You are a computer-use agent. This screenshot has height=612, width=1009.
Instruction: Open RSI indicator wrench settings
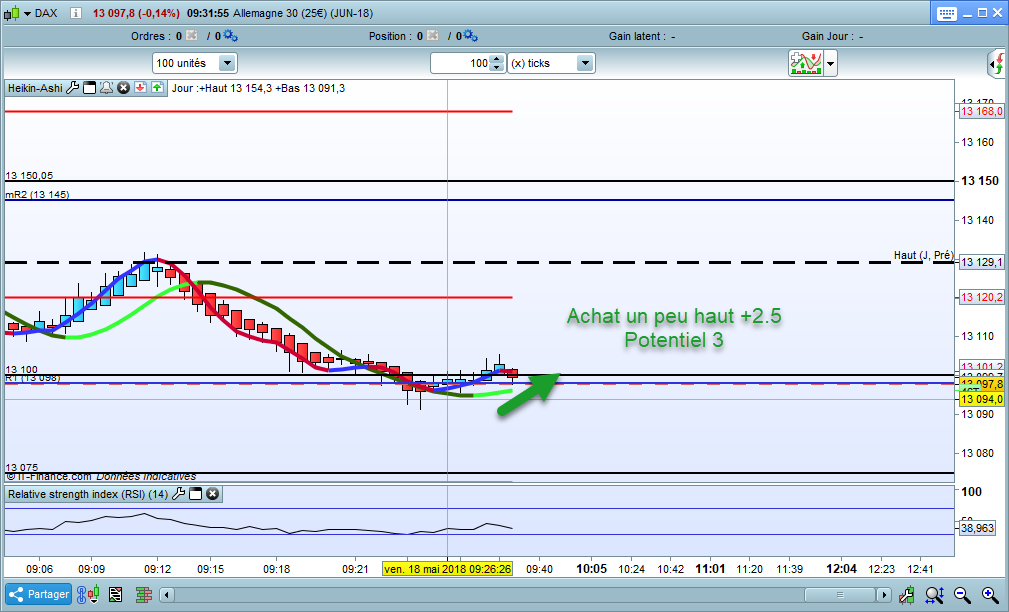pyautogui.click(x=179, y=494)
